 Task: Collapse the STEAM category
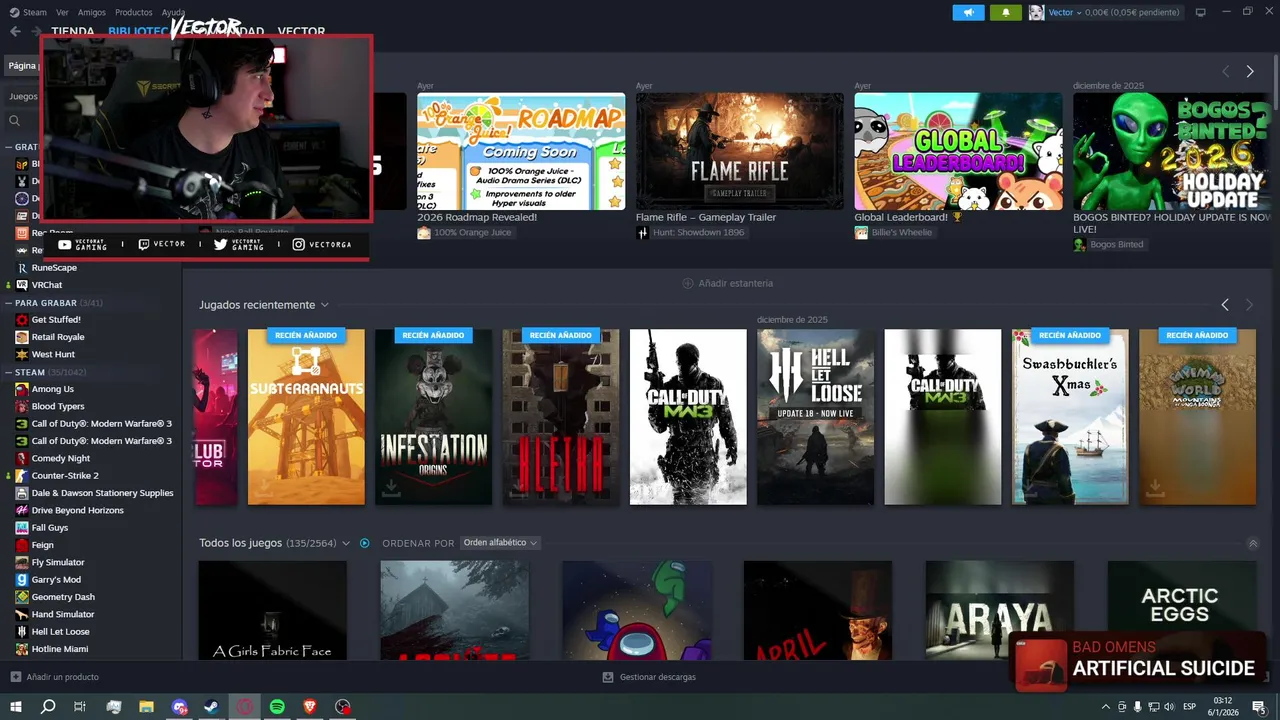click(8, 372)
